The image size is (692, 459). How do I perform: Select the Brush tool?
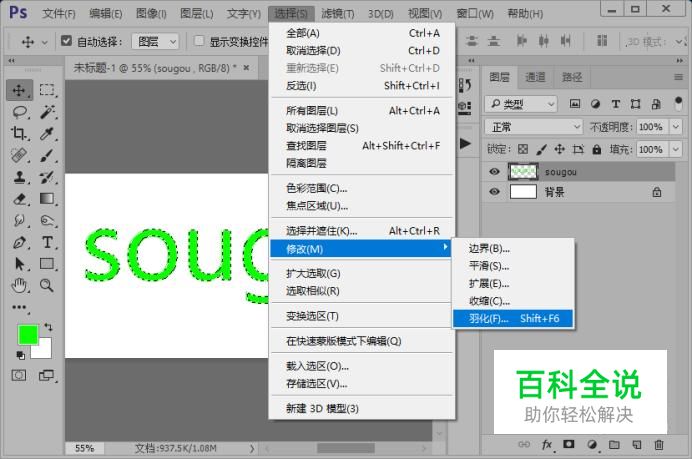[47, 155]
